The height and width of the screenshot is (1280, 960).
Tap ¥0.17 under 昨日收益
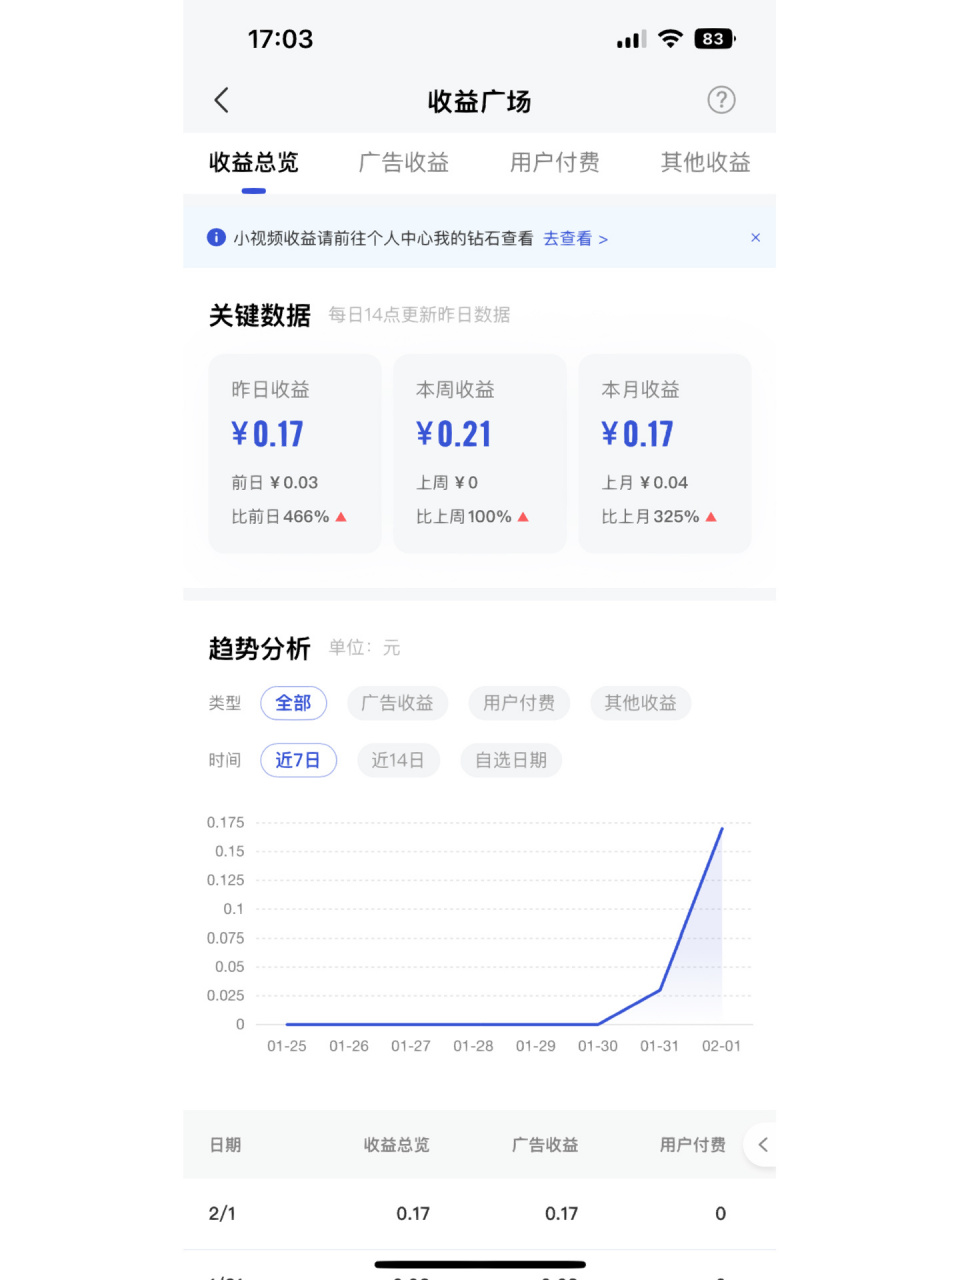[x=267, y=434]
